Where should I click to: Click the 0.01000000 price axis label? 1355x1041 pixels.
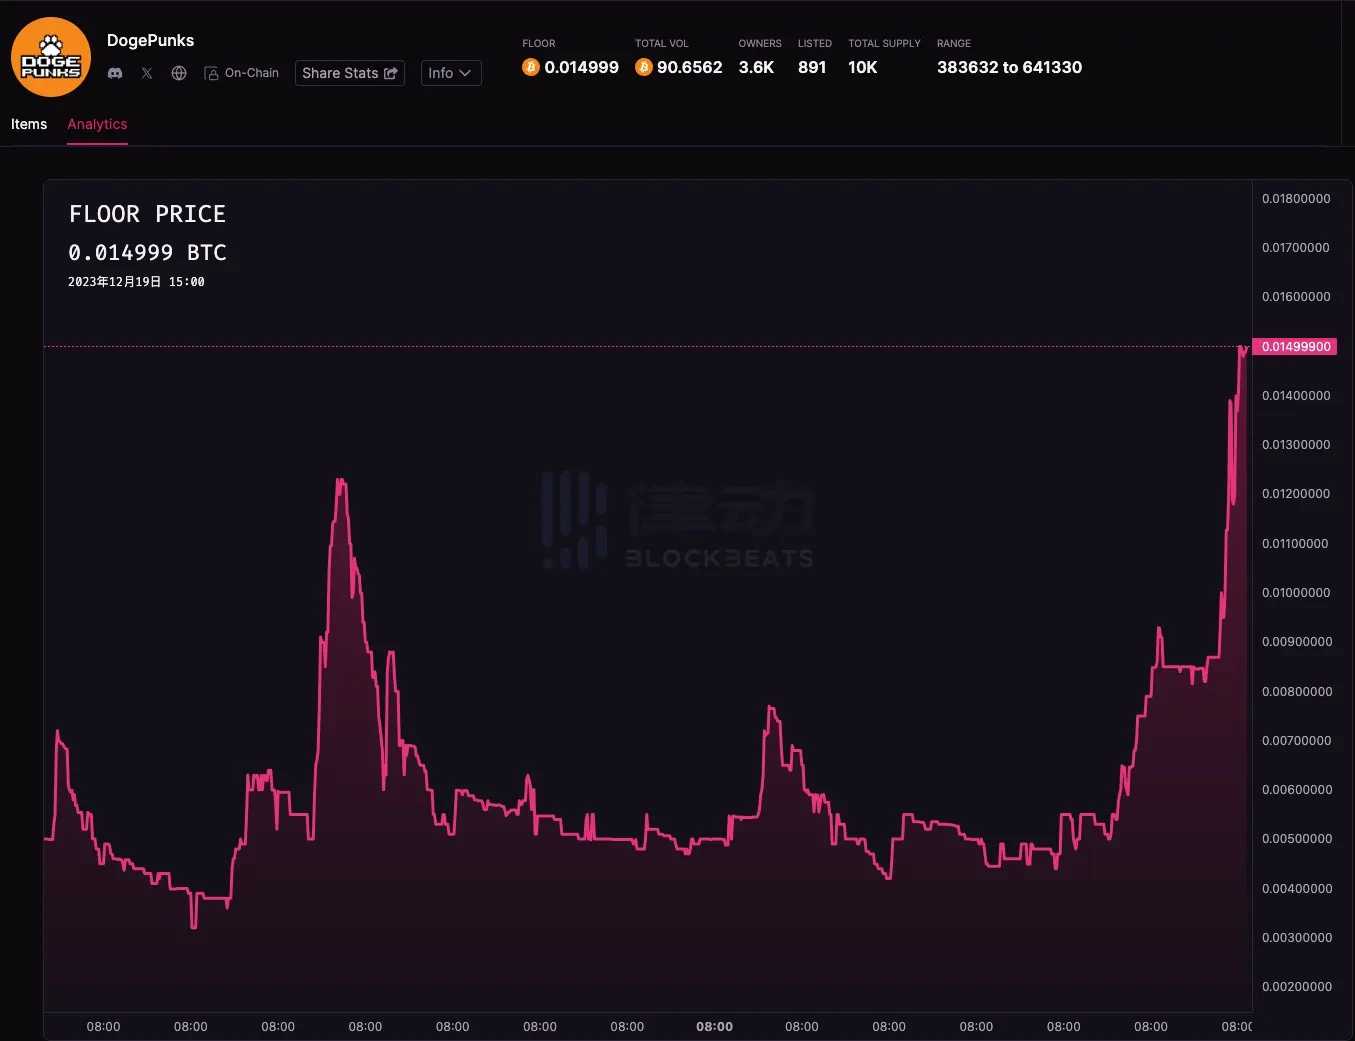coord(1296,593)
